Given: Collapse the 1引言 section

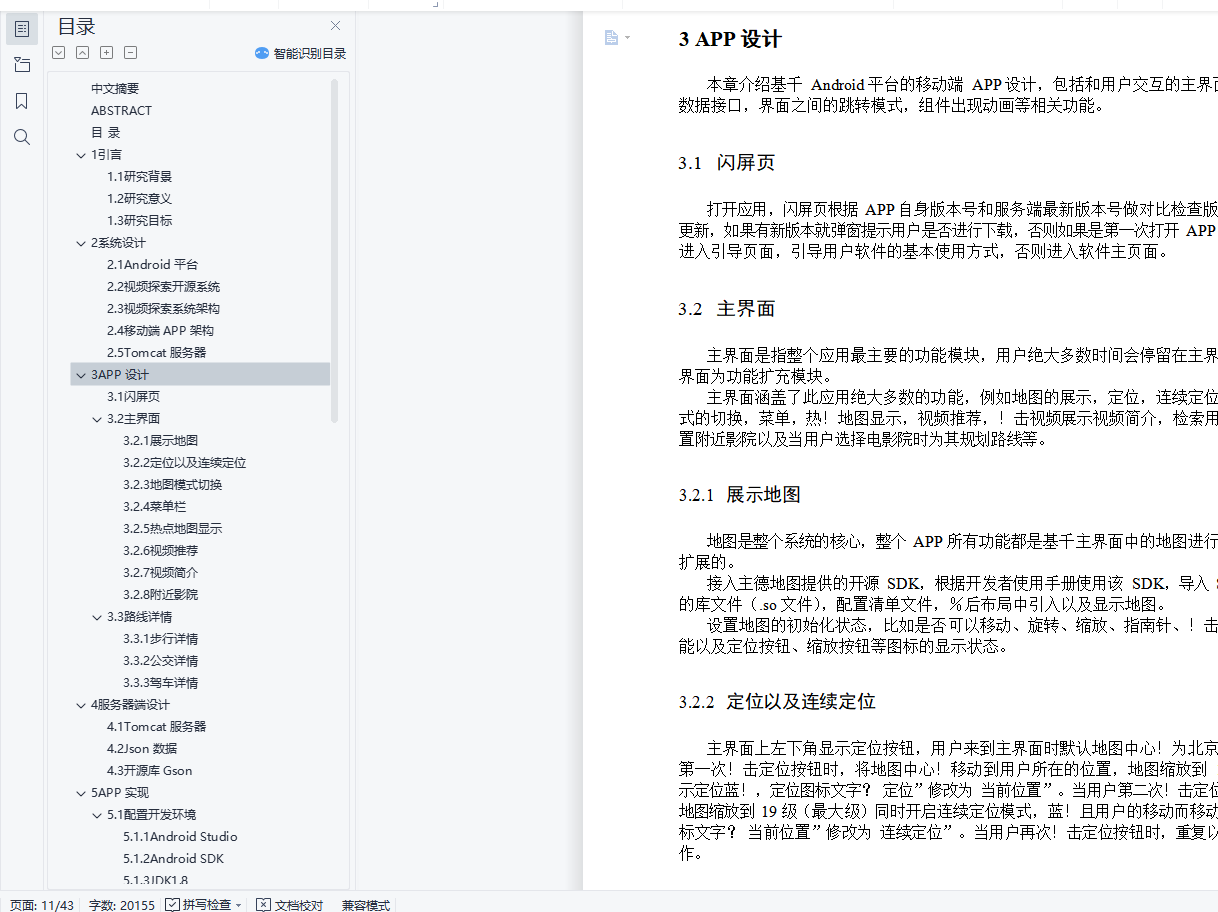Looking at the screenshot, I should pyautogui.click(x=81, y=154).
